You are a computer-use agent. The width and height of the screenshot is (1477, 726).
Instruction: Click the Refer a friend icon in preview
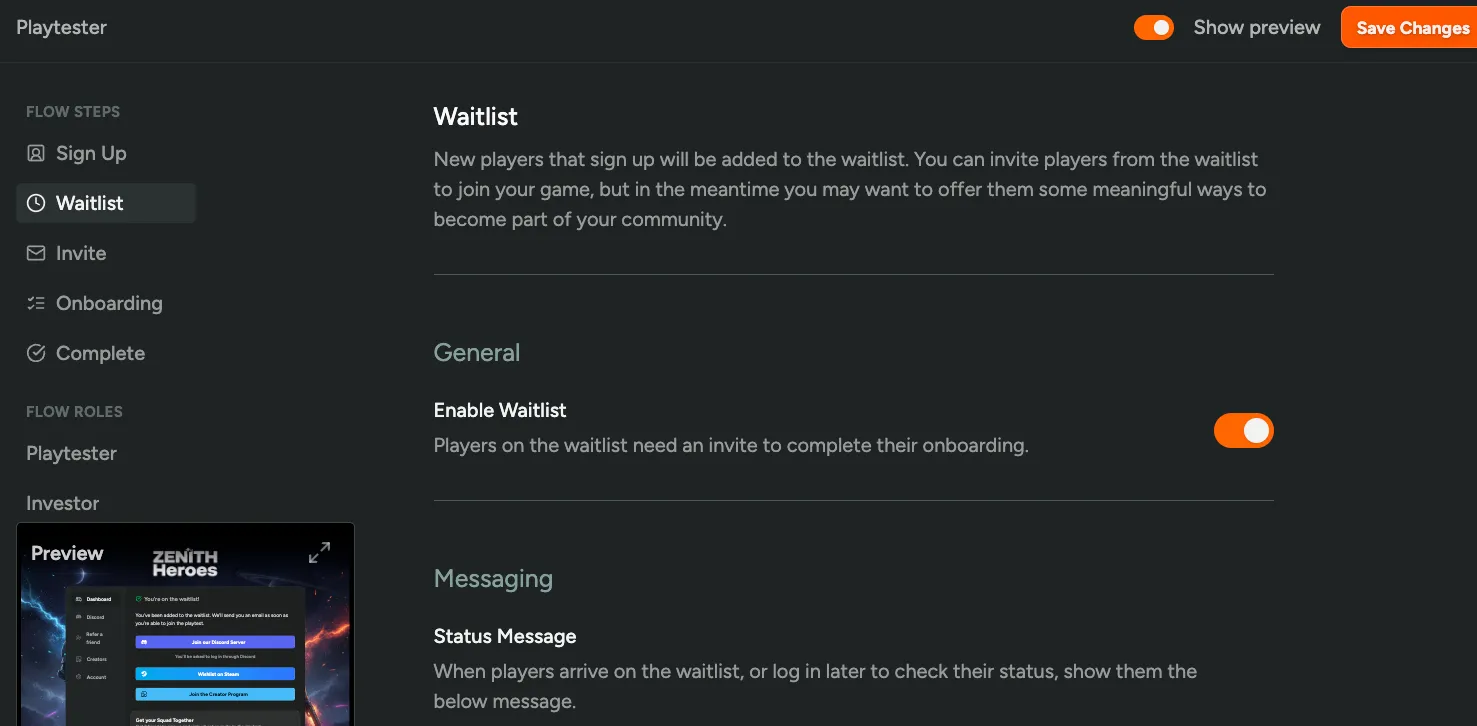click(x=78, y=637)
